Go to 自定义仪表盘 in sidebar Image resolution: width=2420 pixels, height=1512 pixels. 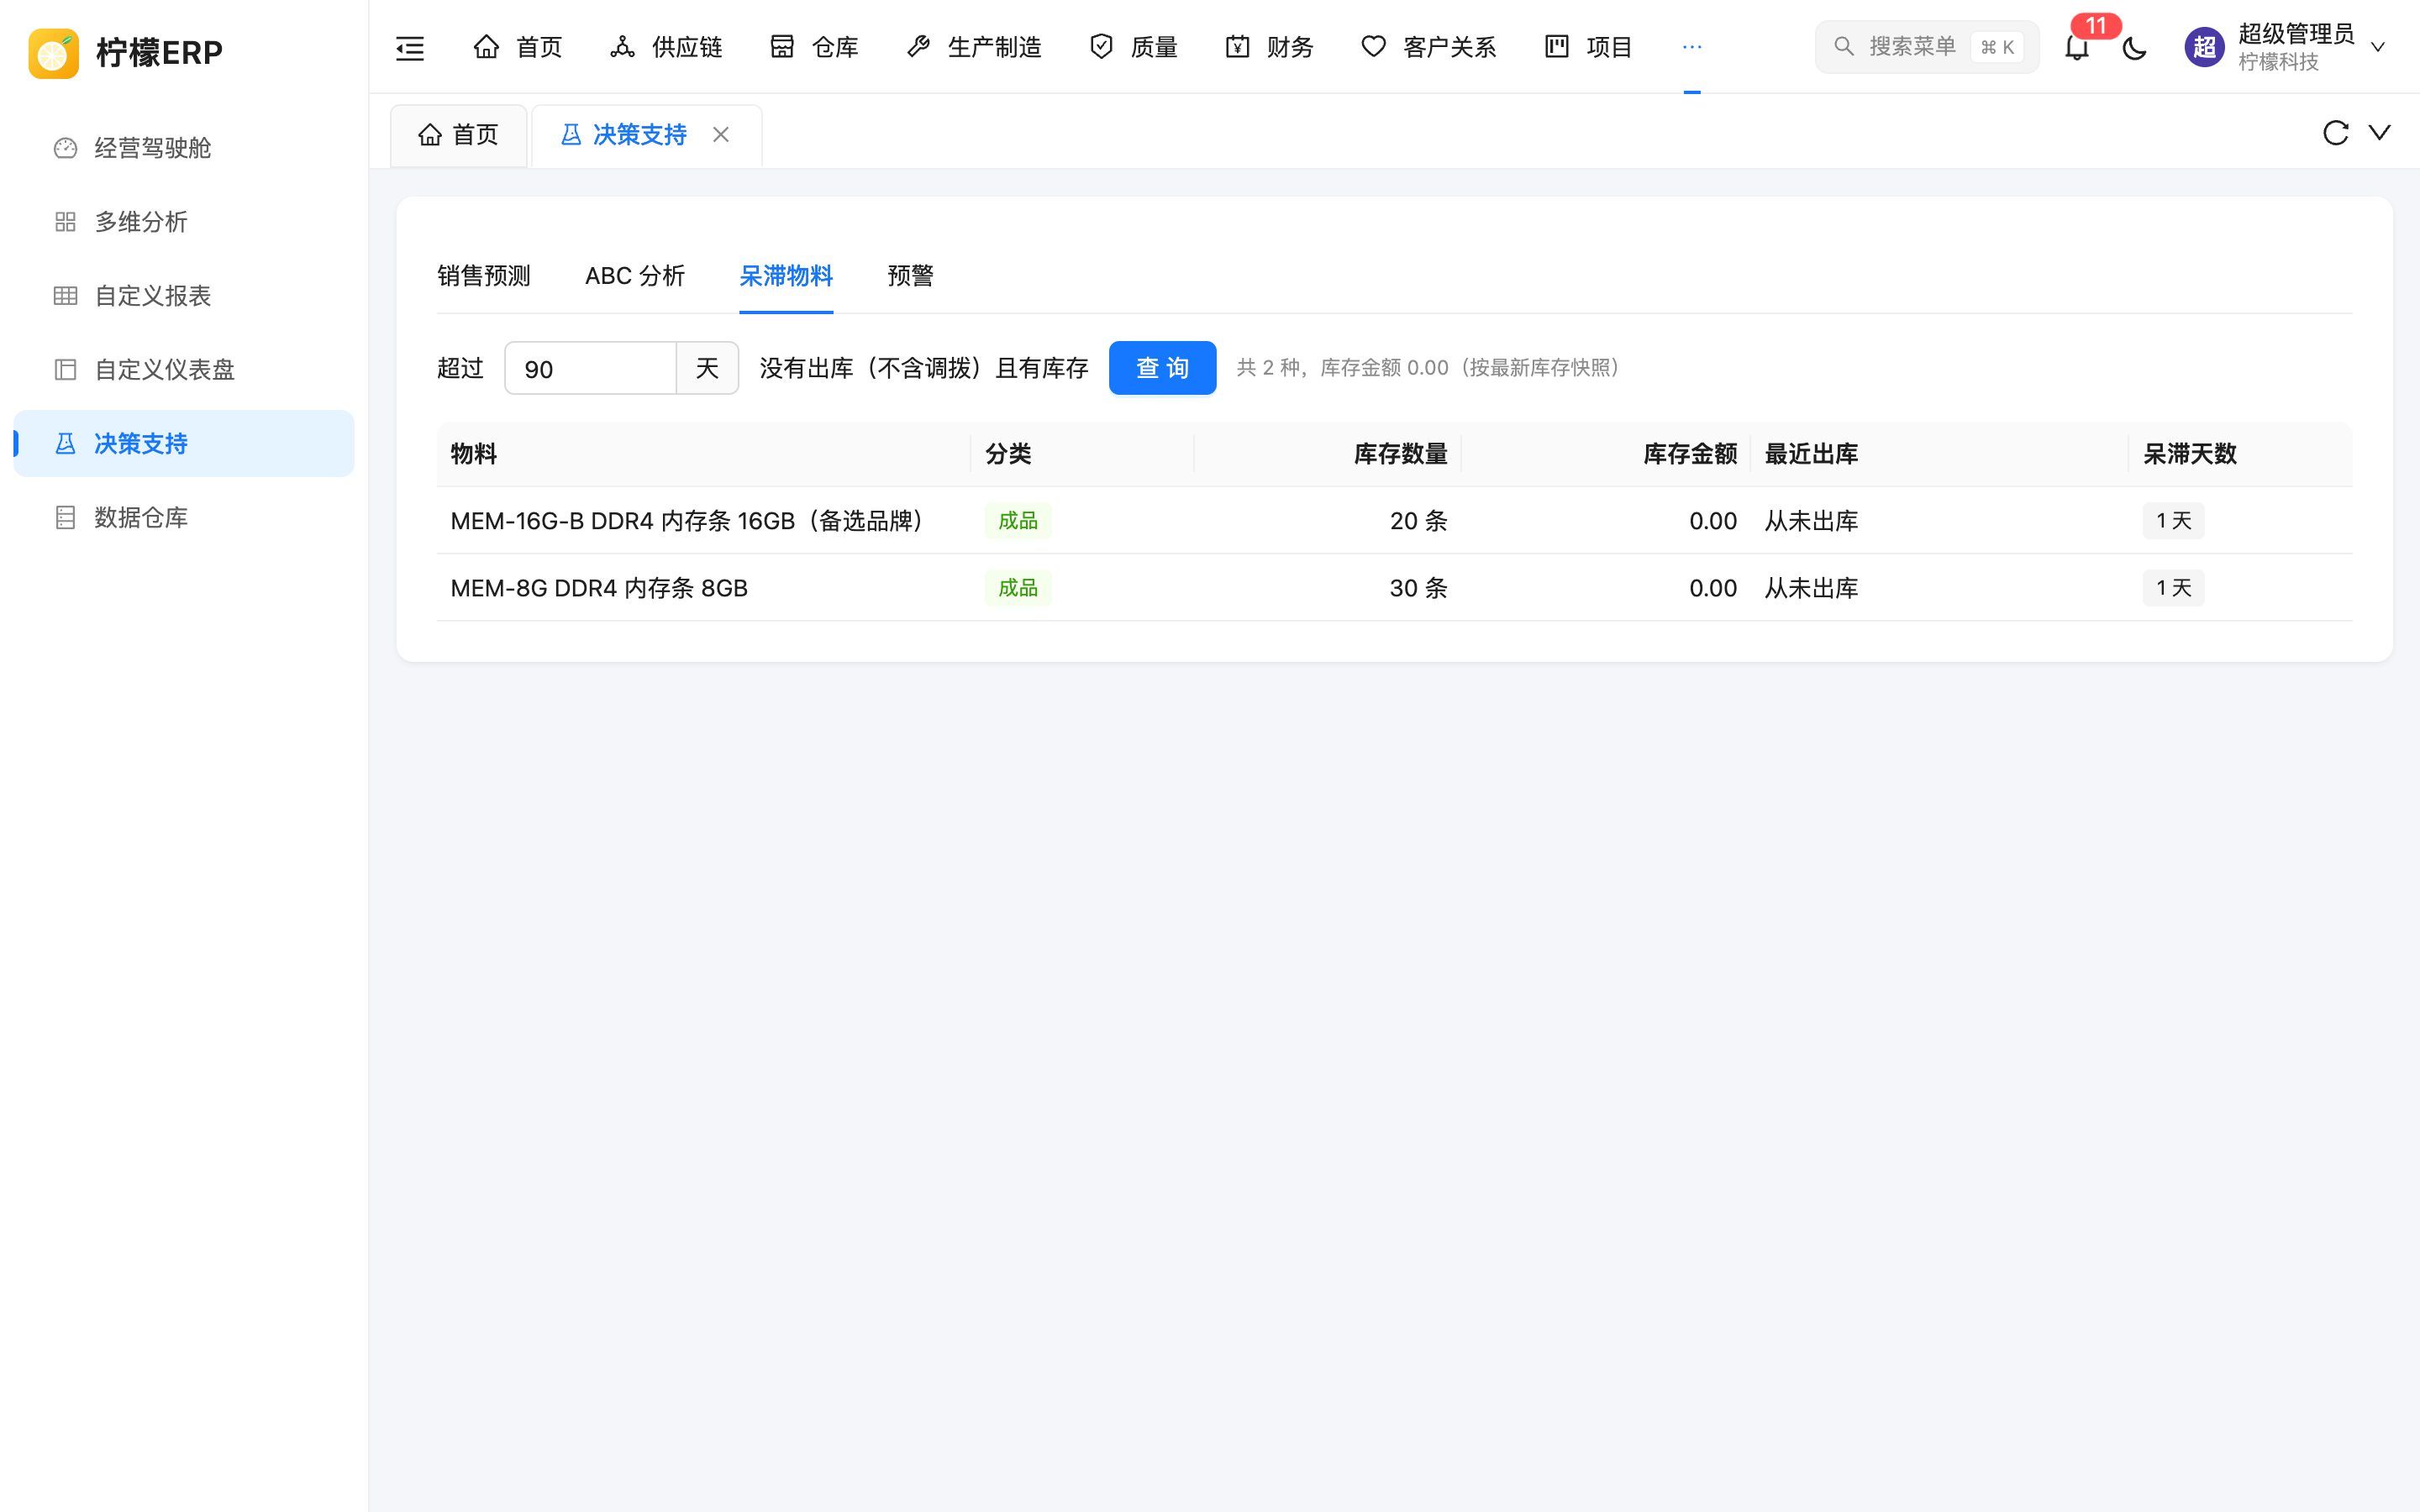click(184, 370)
